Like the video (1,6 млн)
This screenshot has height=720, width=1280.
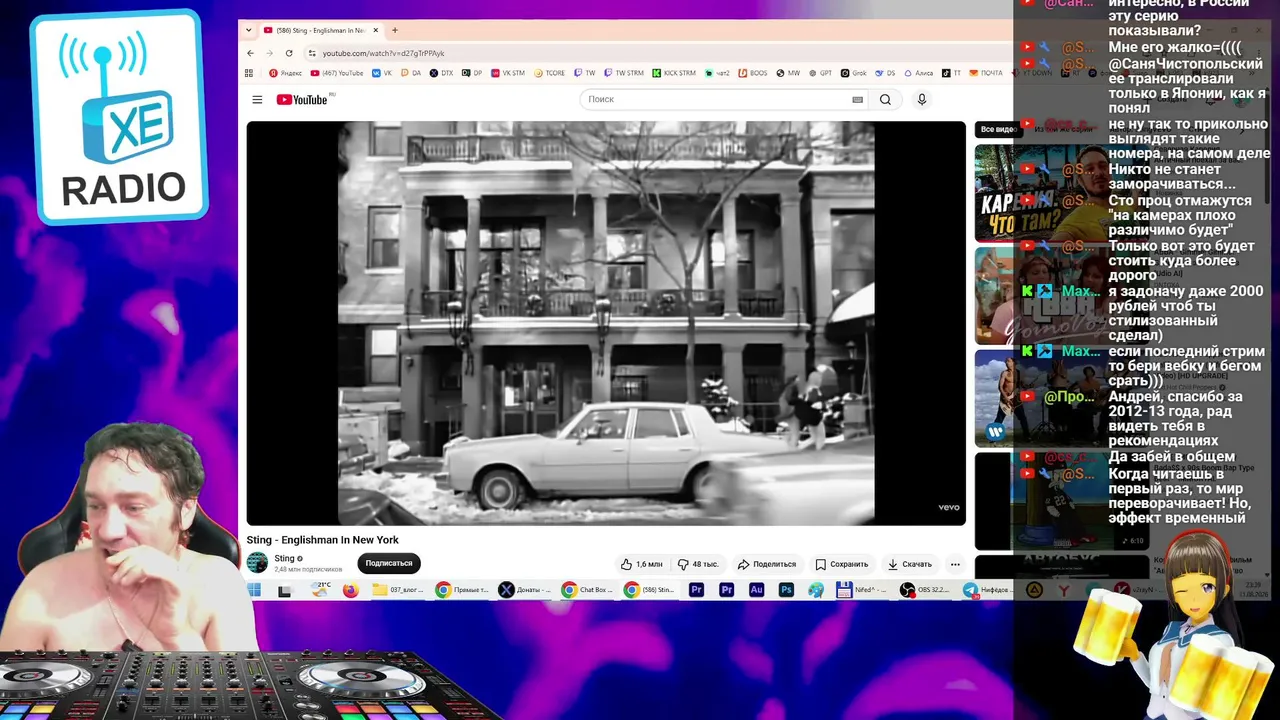tap(641, 564)
